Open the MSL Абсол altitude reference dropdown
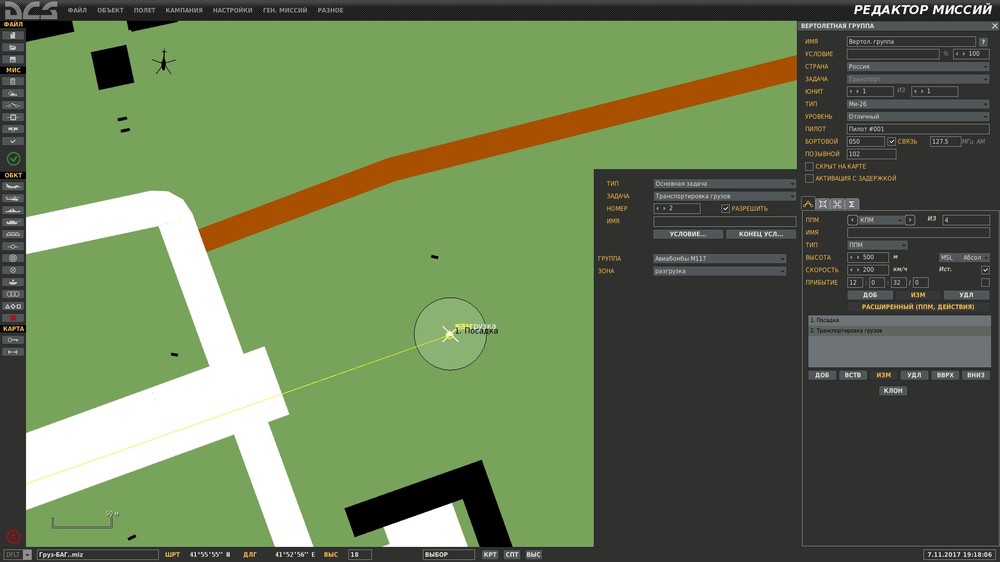The height and width of the screenshot is (562, 1000). tap(964, 258)
